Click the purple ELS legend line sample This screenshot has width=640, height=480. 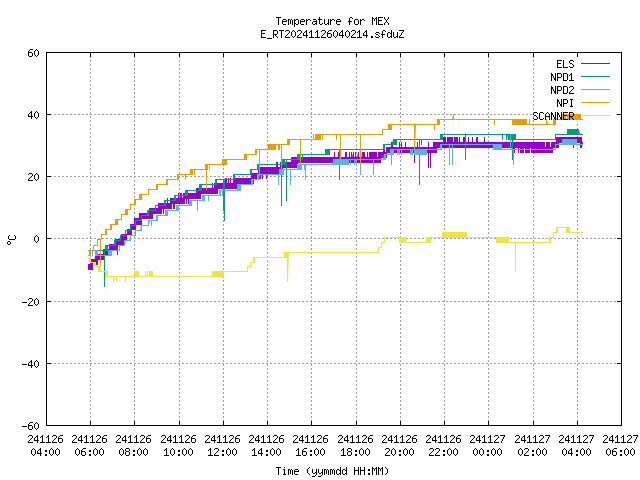[596, 64]
